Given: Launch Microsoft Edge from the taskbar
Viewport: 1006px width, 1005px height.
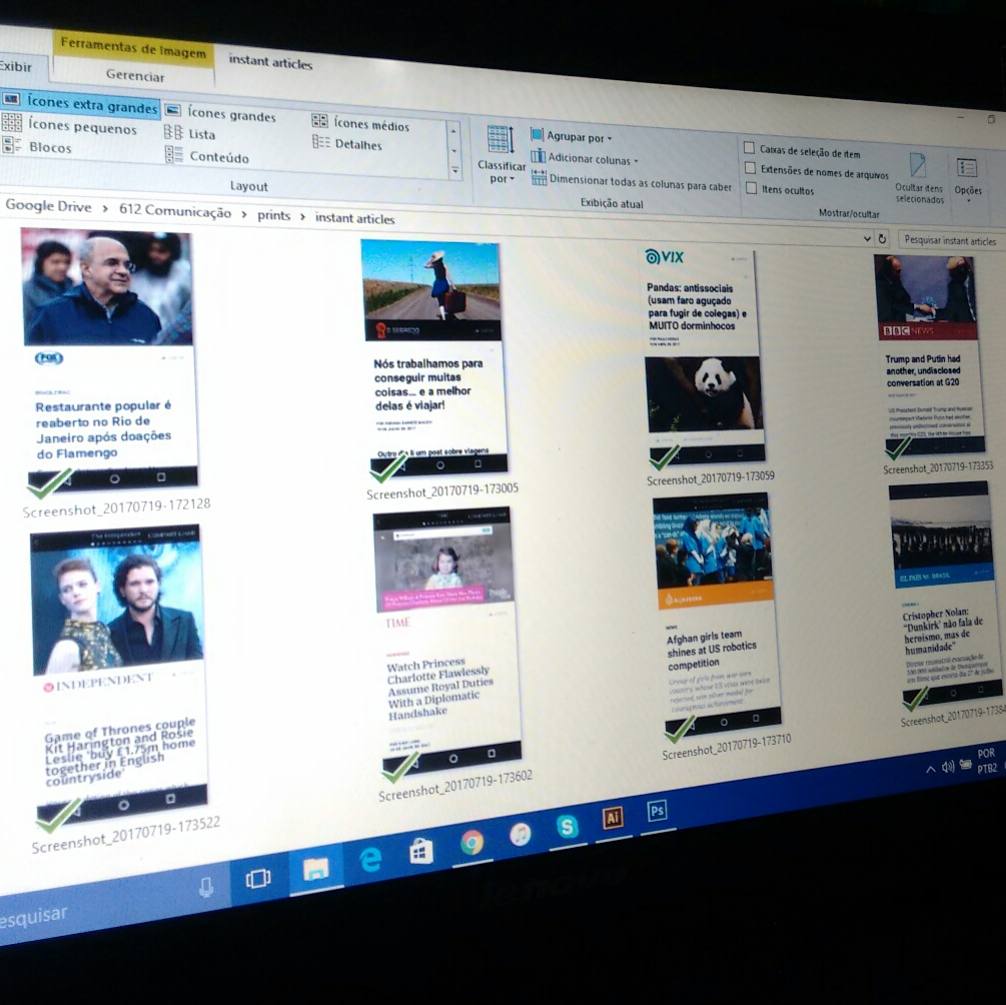Looking at the screenshot, I should tap(370, 859).
